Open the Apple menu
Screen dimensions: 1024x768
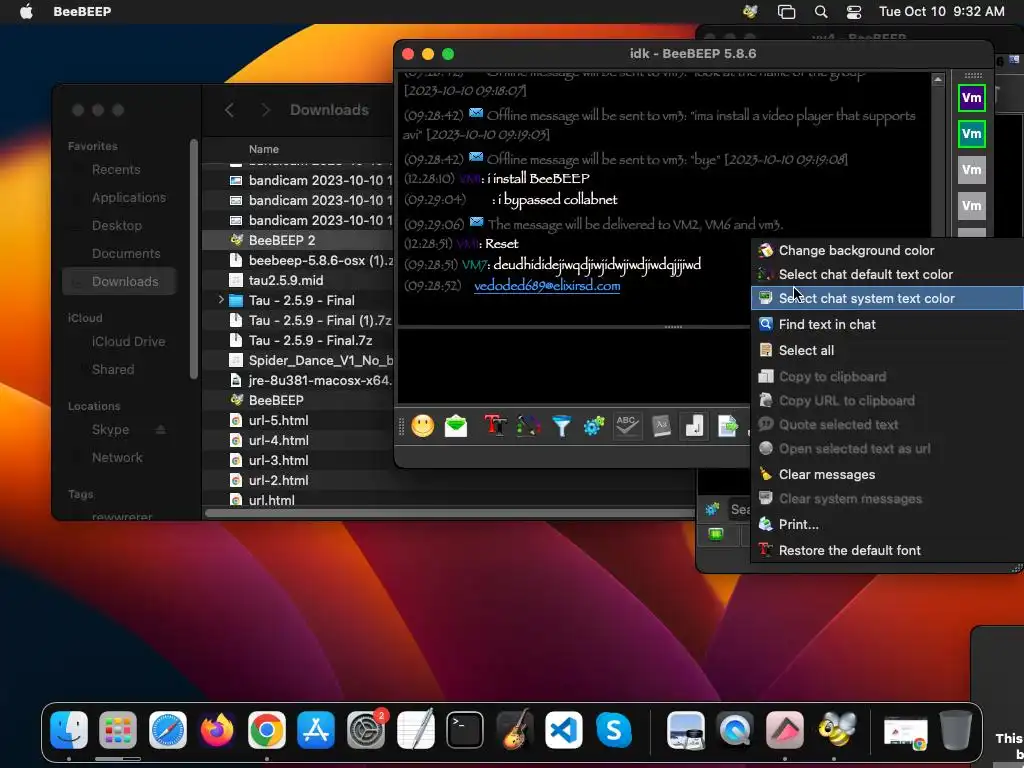pos(26,11)
